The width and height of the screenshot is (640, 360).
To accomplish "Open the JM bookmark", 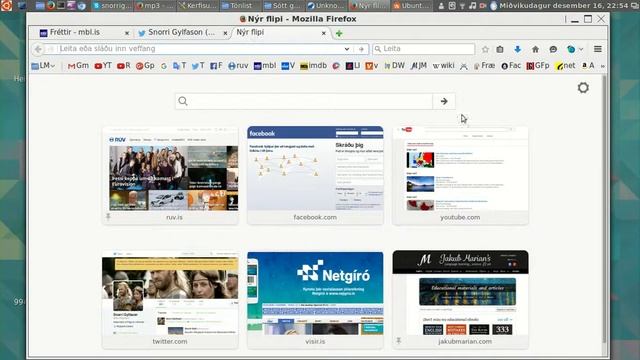I will 418,66.
